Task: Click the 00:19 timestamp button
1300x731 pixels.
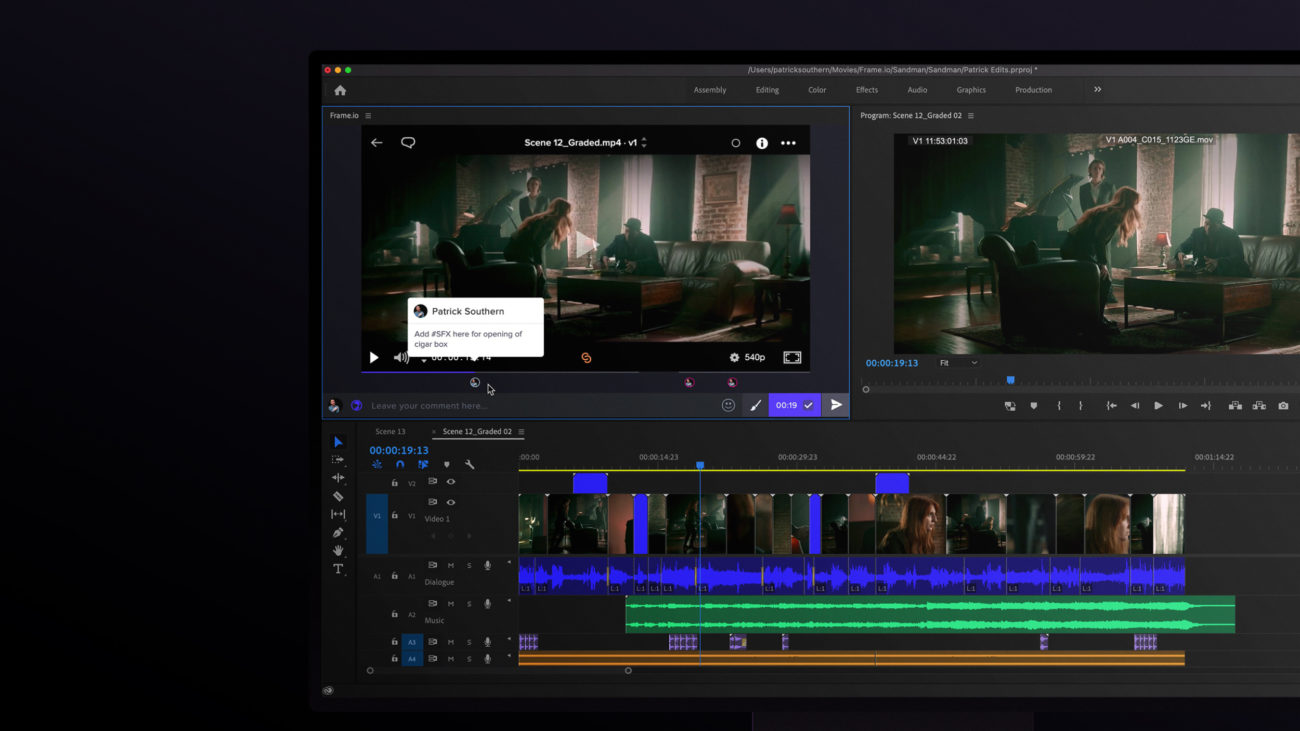Action: coord(786,405)
